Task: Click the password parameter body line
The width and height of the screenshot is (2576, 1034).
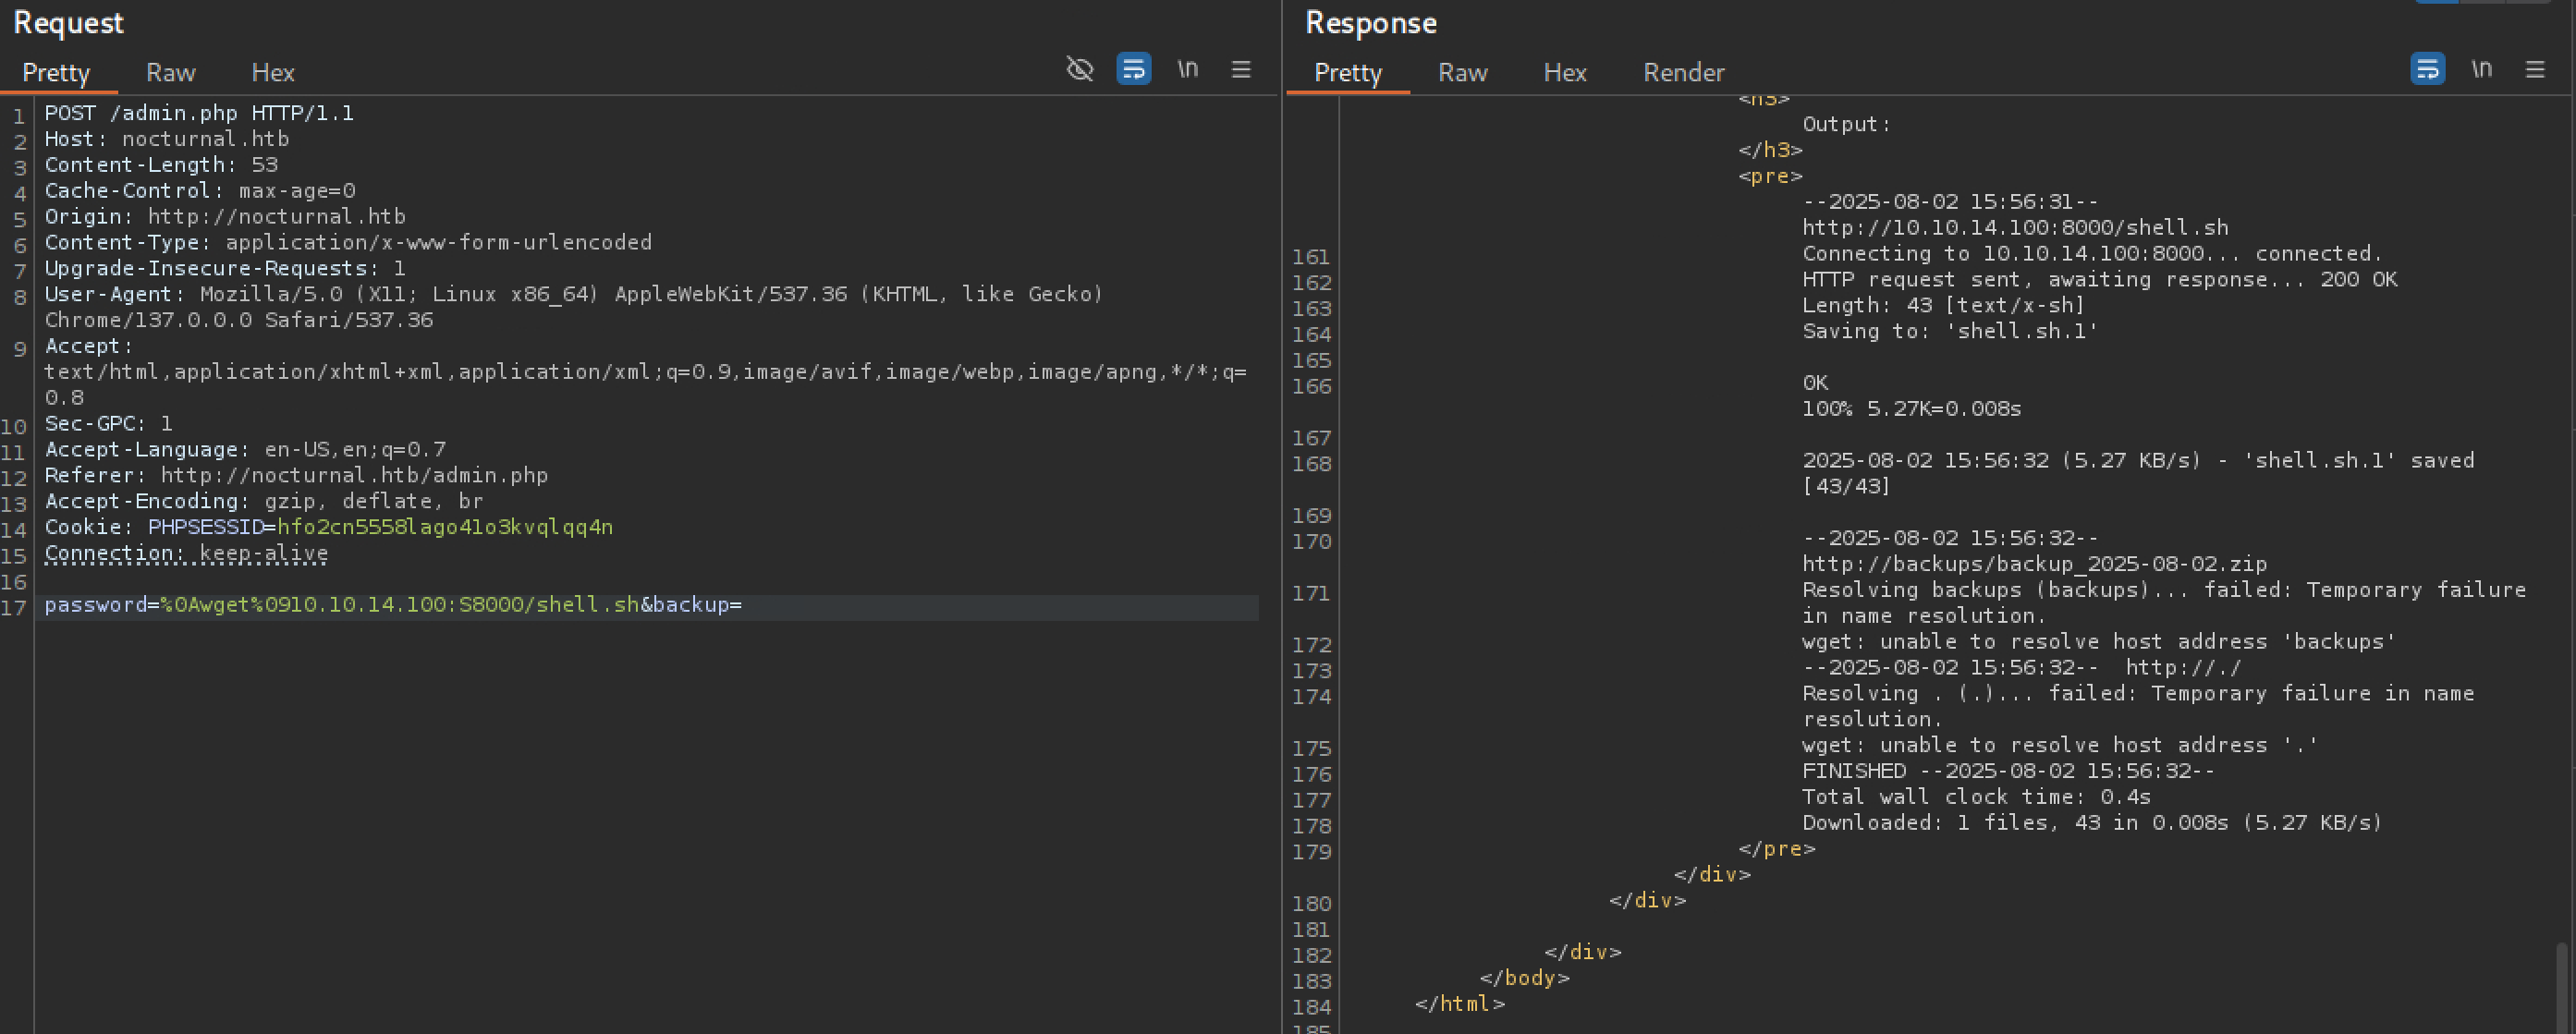Action: click(393, 605)
